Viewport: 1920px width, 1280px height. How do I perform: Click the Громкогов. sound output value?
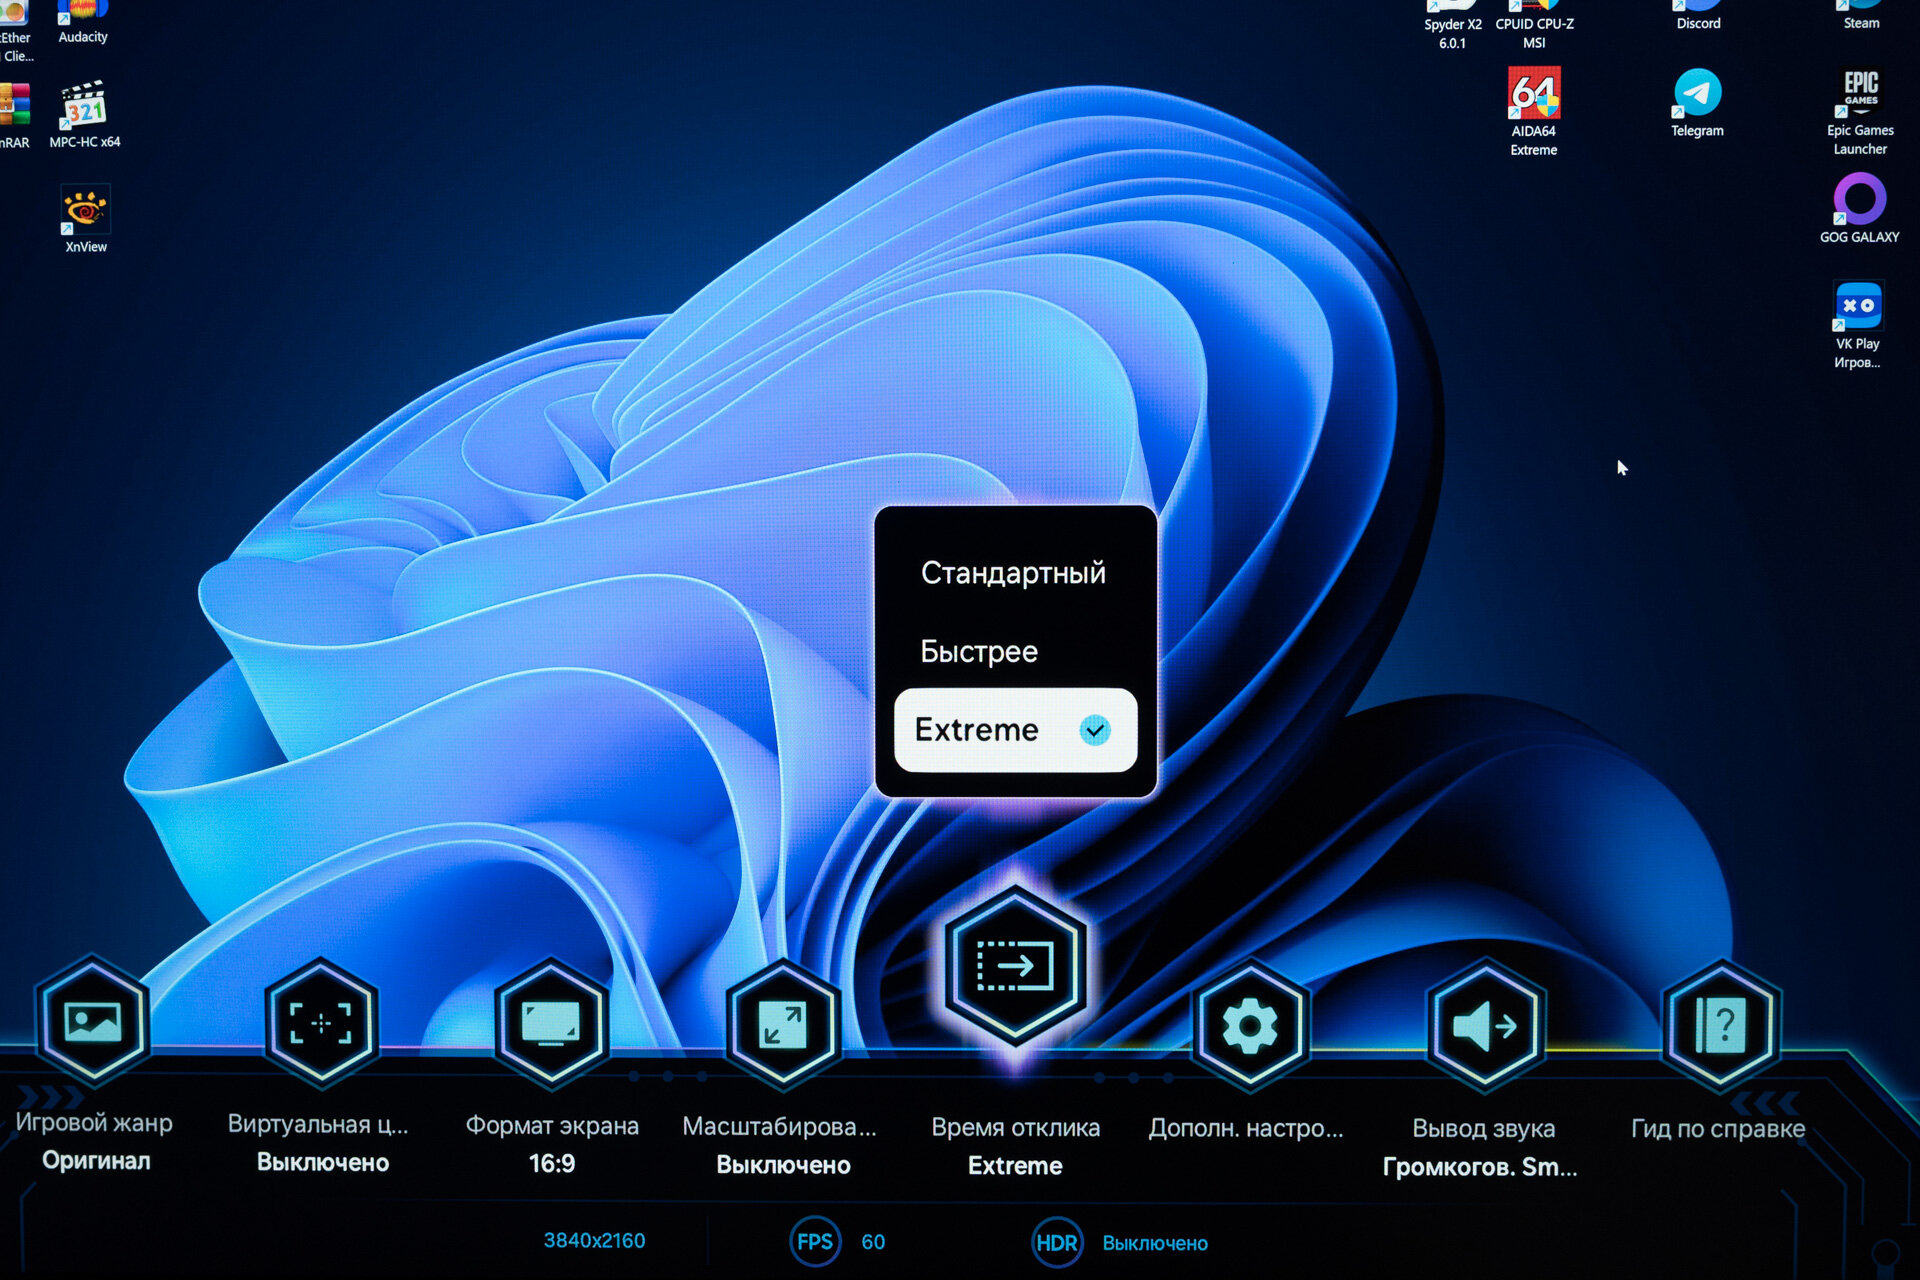pos(1480,1167)
